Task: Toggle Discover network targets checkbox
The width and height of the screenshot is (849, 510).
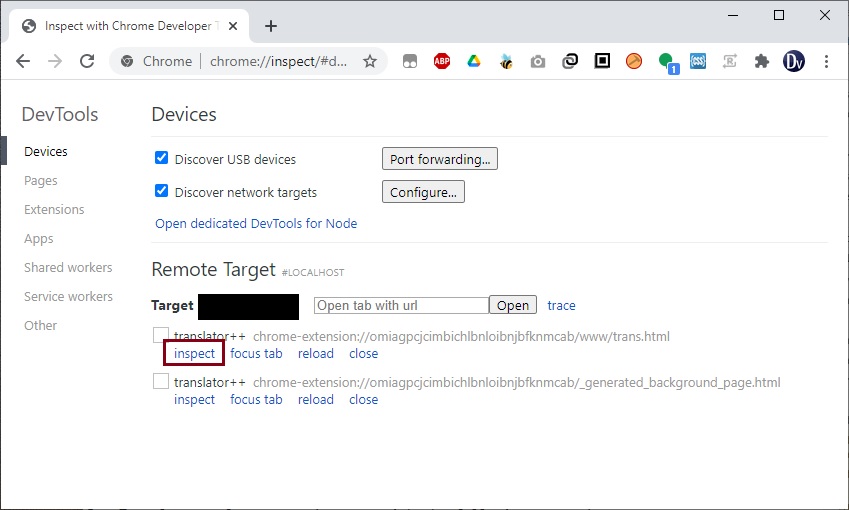Action: [161, 191]
